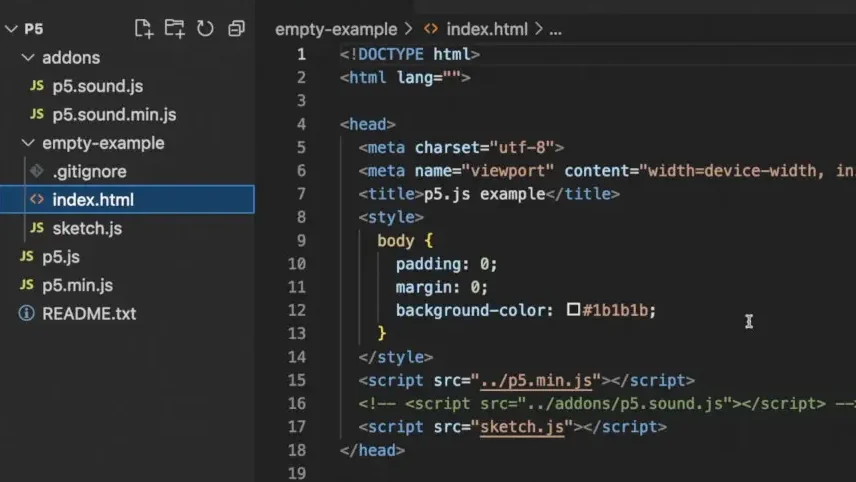856x482 pixels.
Task: Click the HTML icon in the breadcrumb
Action: coord(431,29)
